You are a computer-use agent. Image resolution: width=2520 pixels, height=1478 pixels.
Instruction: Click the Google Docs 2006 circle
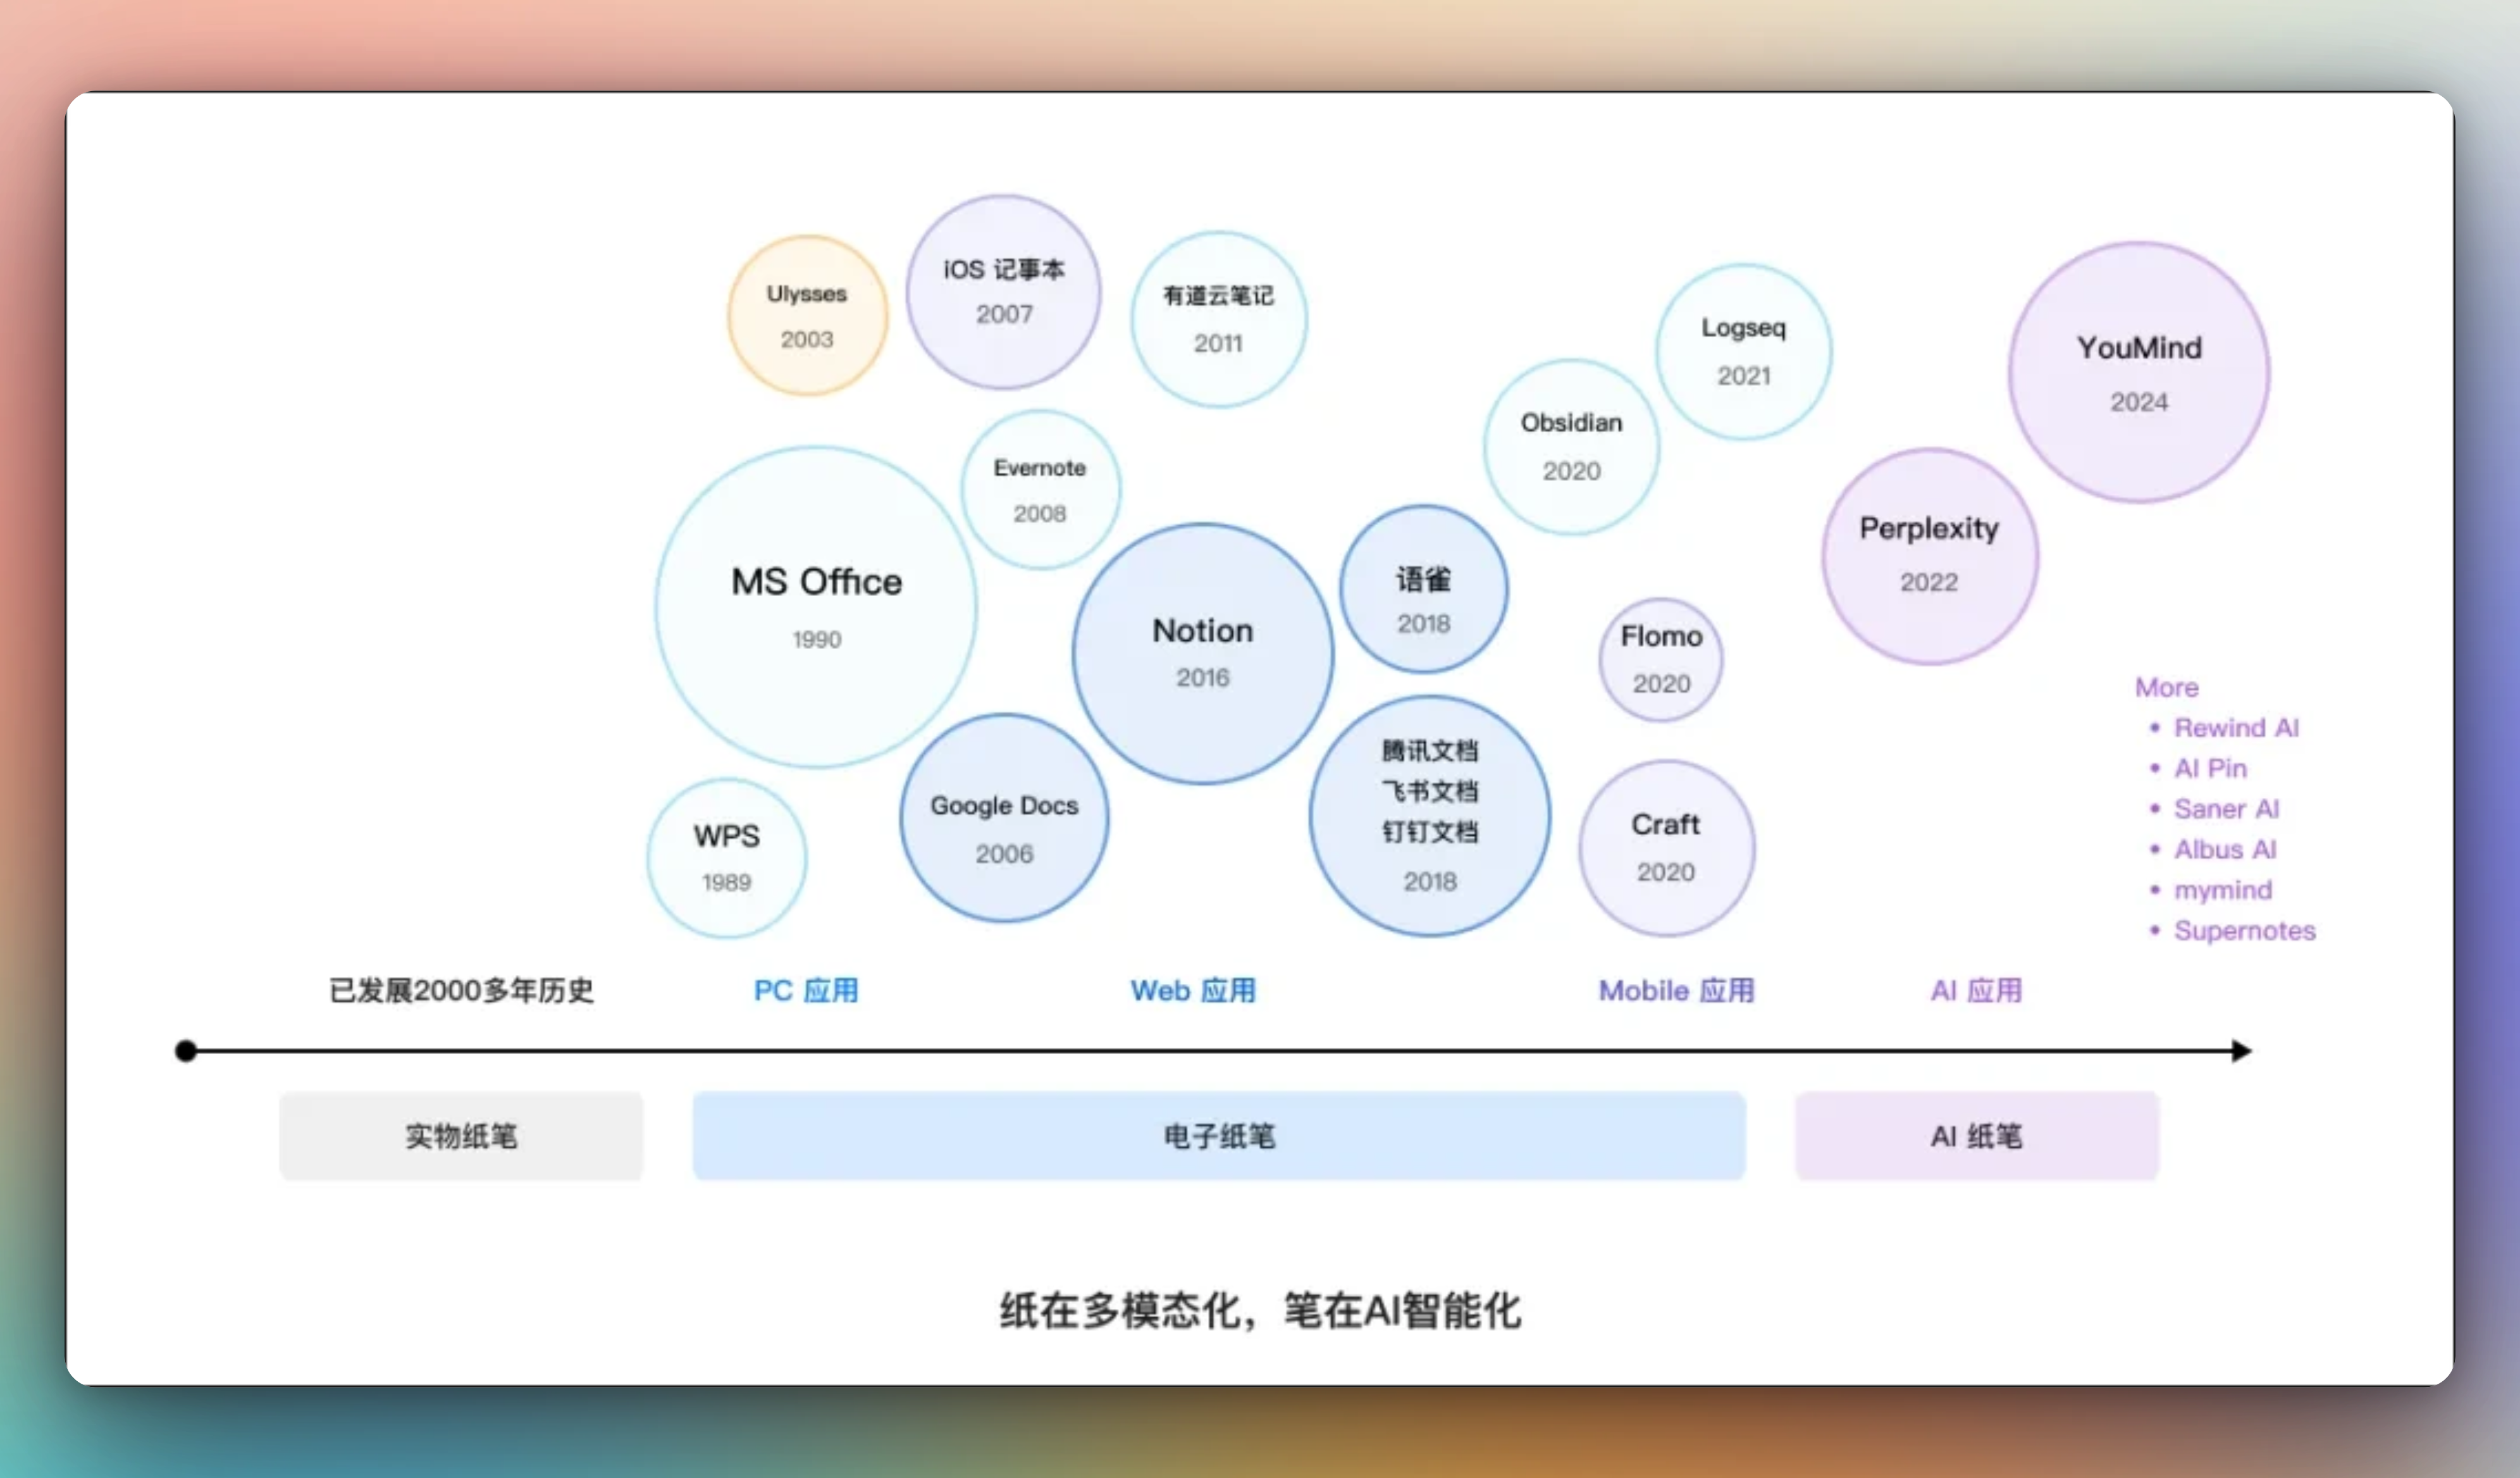click(1004, 818)
